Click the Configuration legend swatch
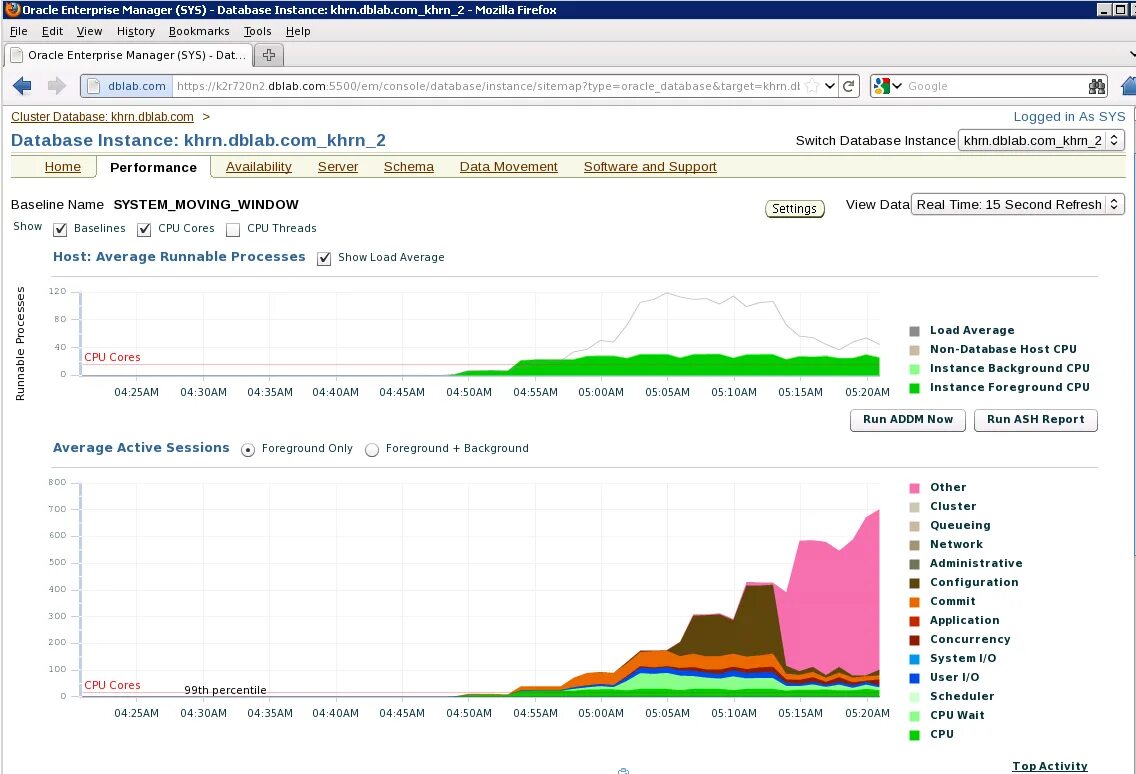The height and width of the screenshot is (774, 1136). (x=914, y=583)
